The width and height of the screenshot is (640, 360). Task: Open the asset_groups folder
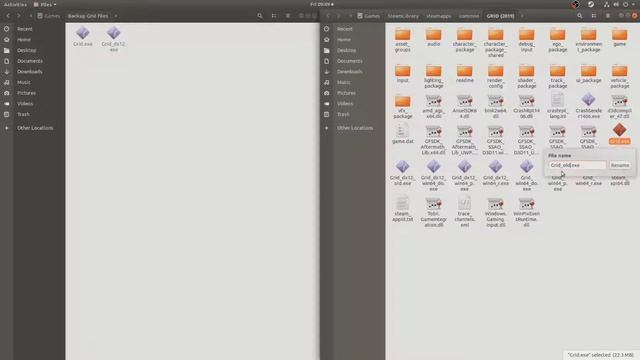pyautogui.click(x=402, y=40)
